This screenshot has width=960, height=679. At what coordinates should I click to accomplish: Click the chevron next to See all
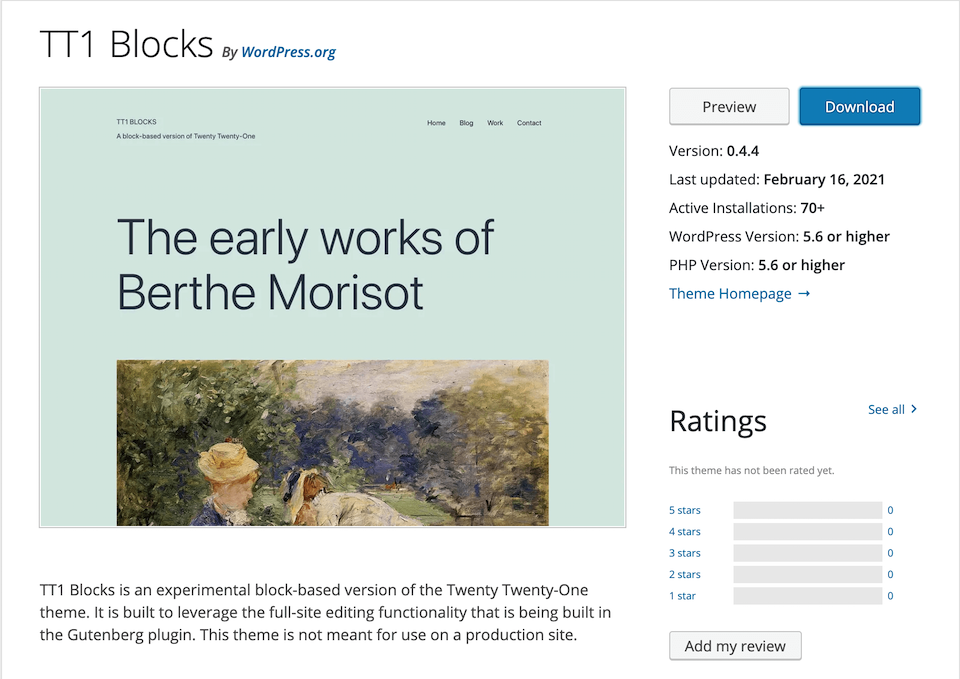914,409
